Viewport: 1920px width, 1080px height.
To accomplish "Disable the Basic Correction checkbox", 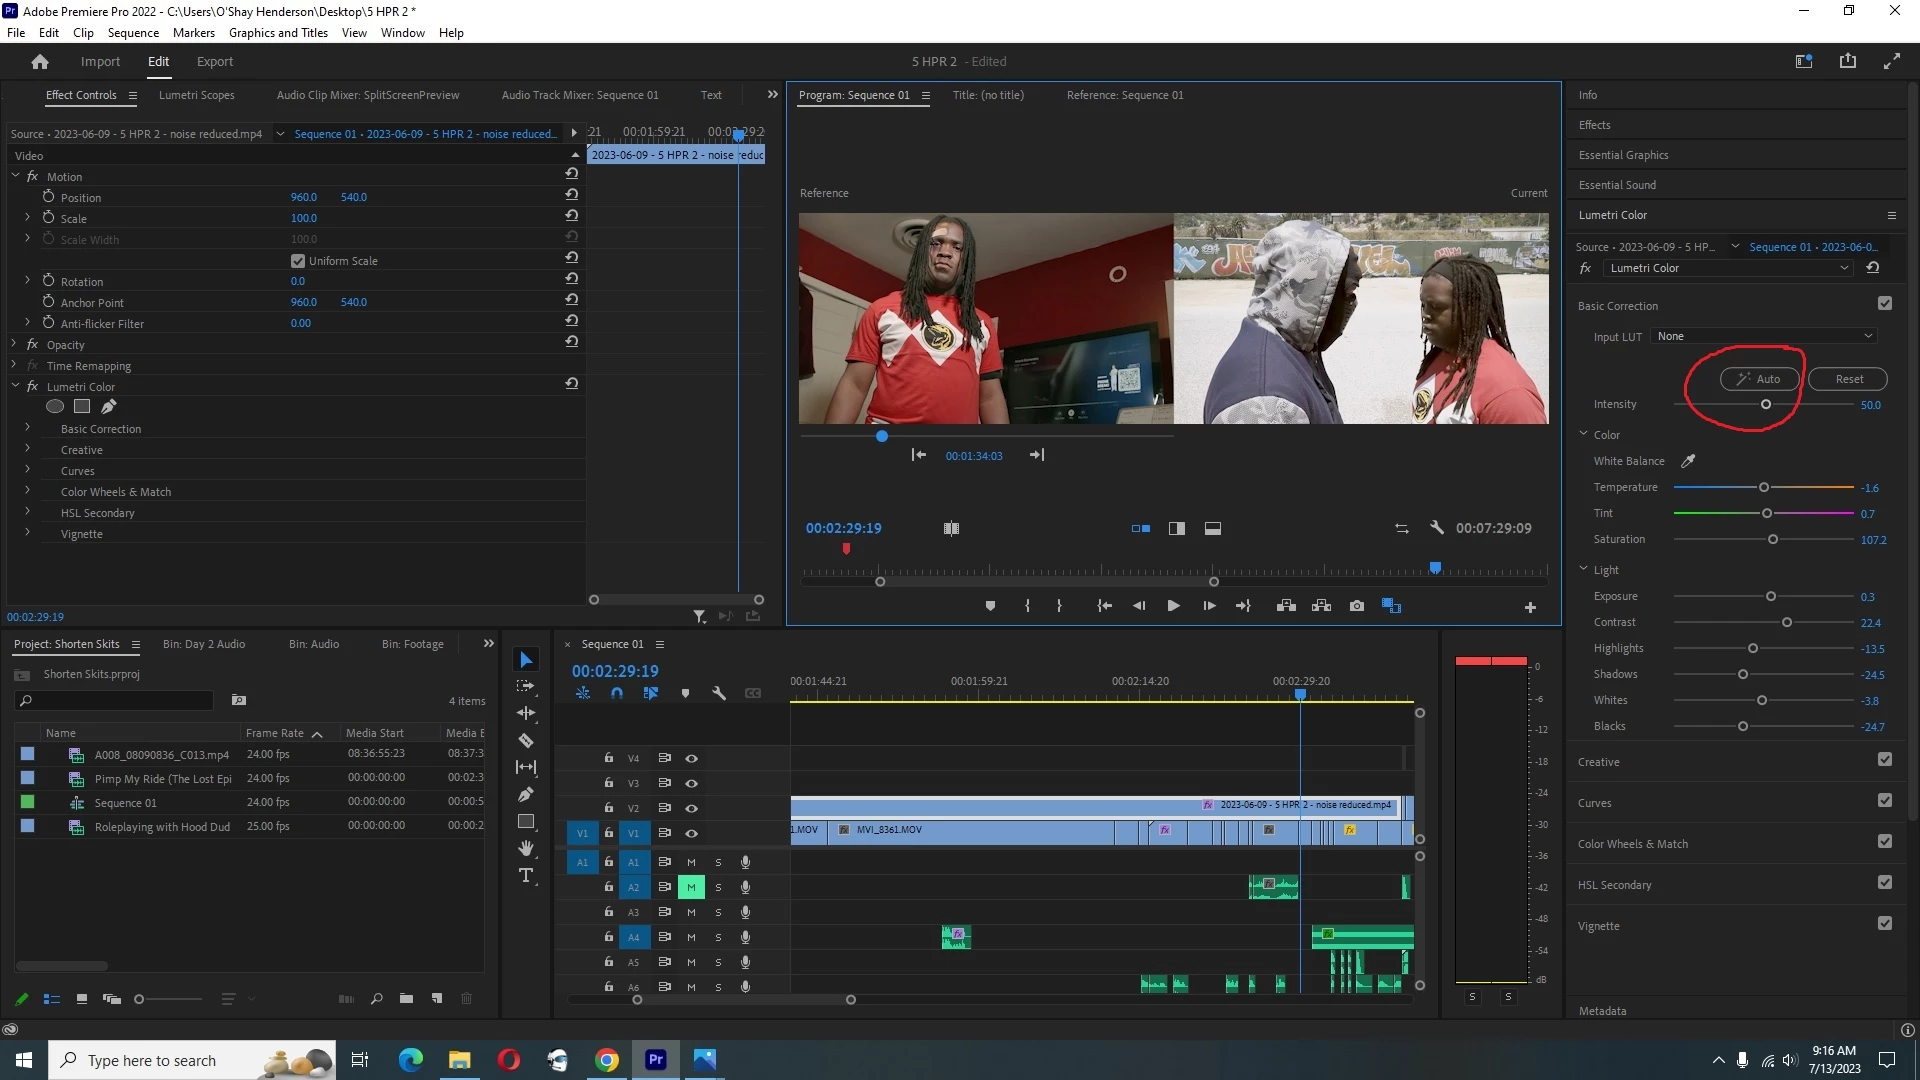I will (1885, 304).
